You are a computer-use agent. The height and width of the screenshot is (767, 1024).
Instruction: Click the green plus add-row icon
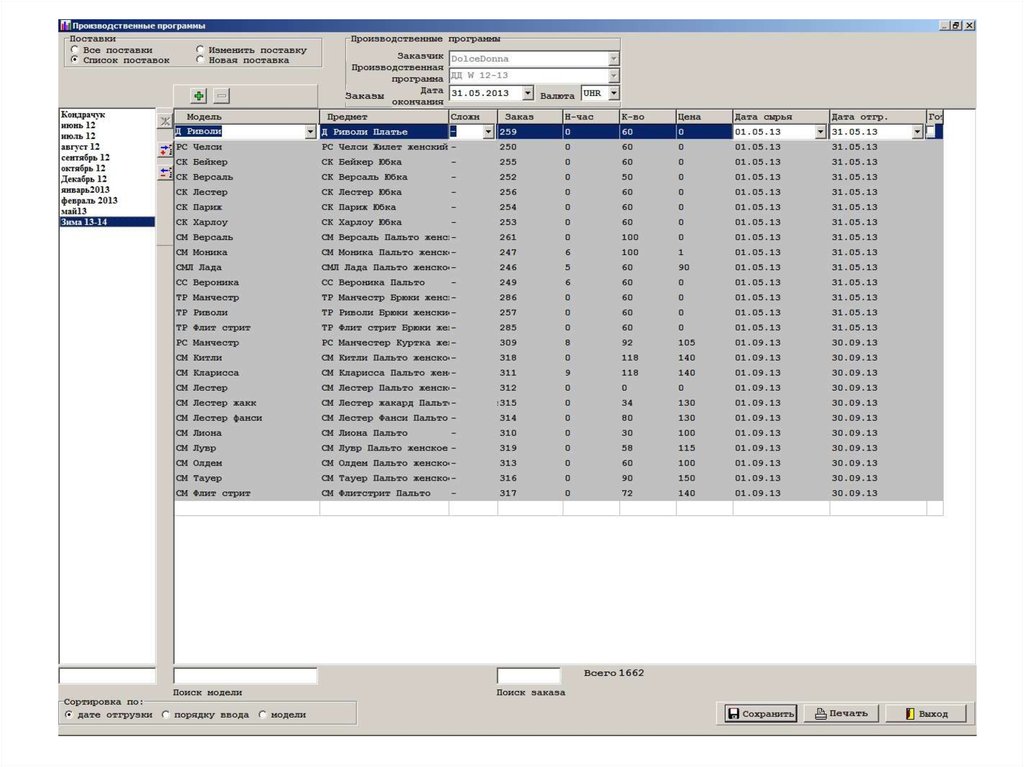point(198,95)
